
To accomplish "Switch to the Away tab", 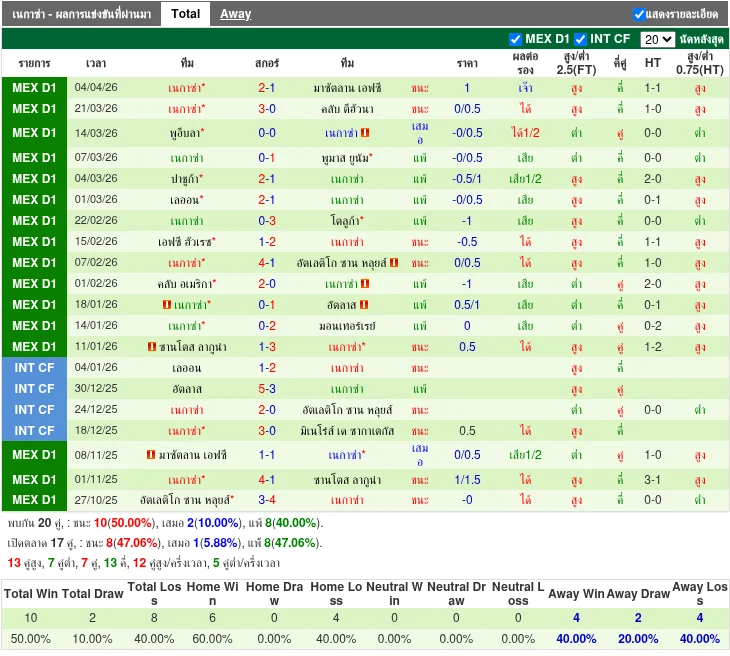I will tap(235, 14).
